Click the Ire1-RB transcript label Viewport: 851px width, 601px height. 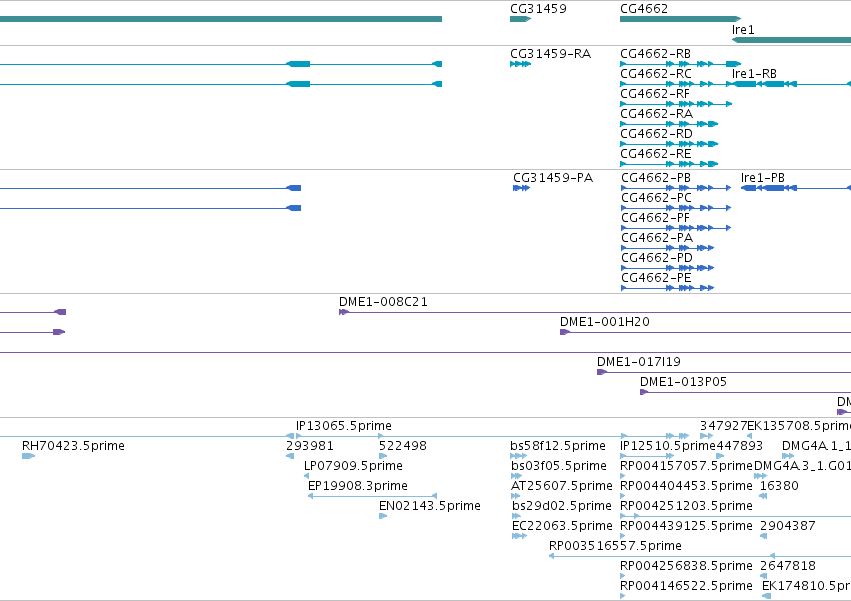point(754,74)
